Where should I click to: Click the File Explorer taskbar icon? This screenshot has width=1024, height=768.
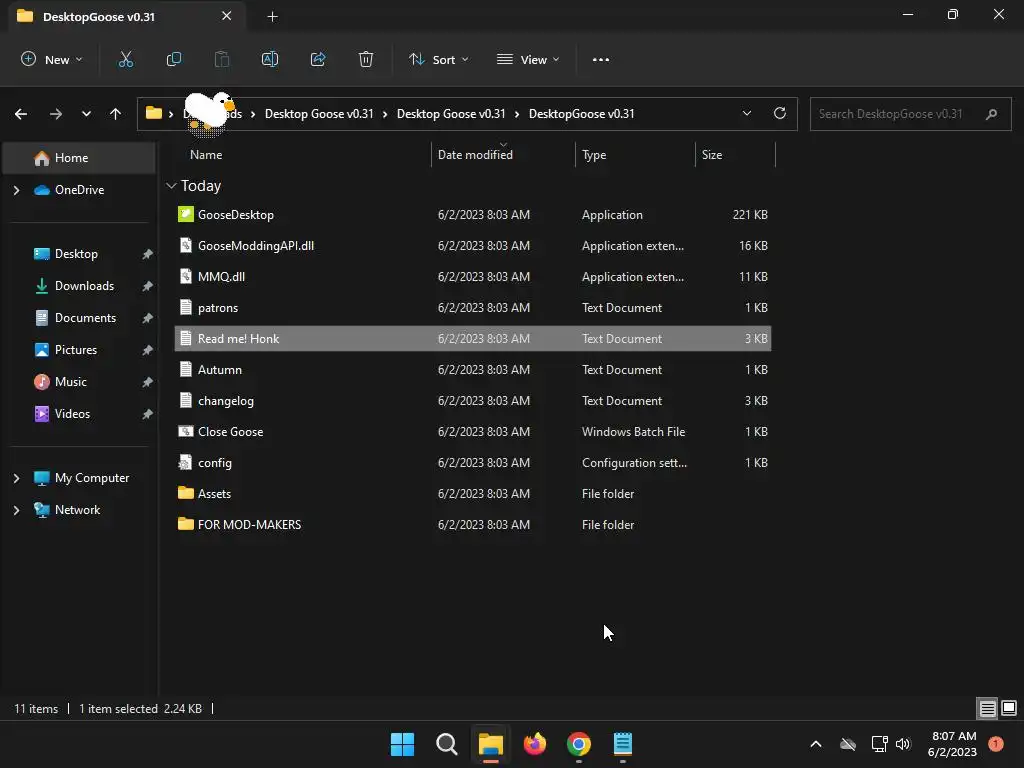(x=490, y=744)
